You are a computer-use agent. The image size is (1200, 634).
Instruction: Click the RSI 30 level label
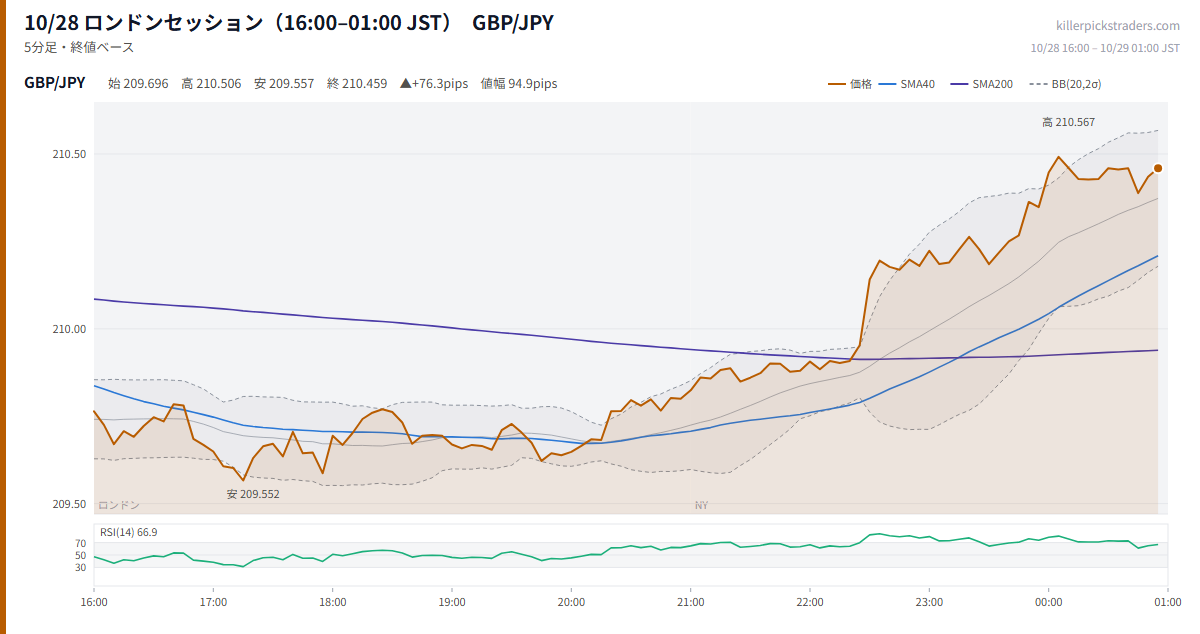[x=80, y=568]
